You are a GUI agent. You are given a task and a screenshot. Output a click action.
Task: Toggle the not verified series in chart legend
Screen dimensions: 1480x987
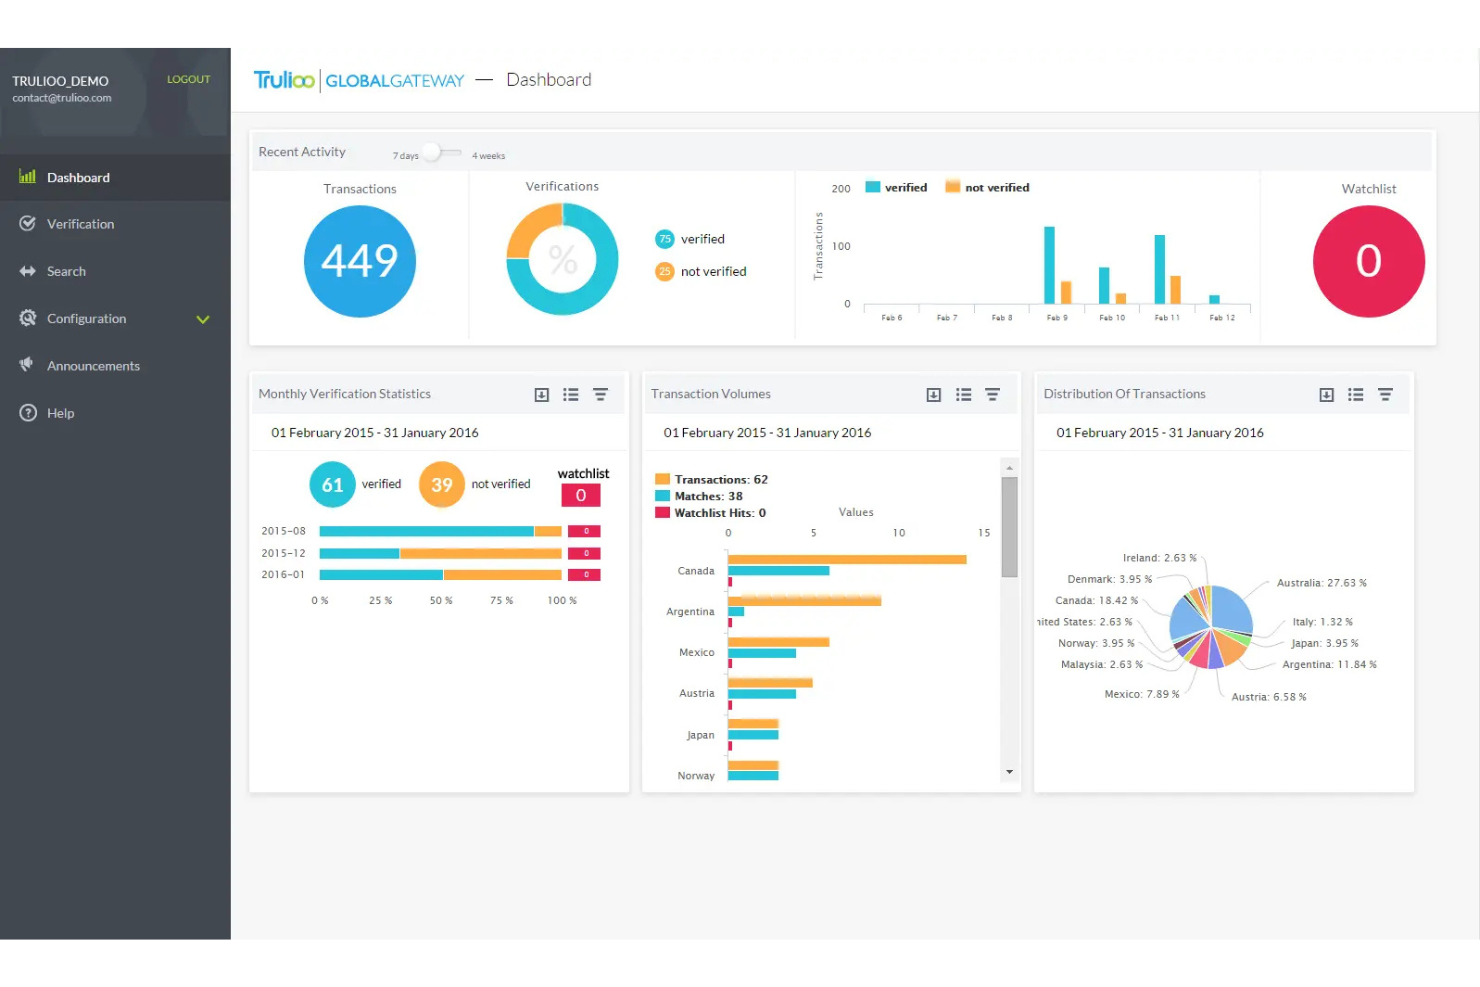click(987, 187)
